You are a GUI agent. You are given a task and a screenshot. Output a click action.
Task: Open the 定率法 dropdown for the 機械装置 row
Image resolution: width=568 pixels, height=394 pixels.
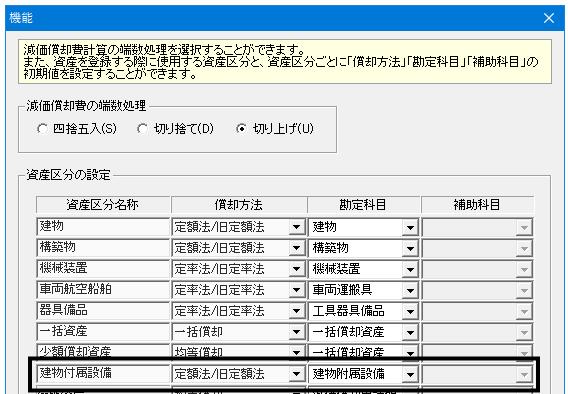click(x=297, y=269)
